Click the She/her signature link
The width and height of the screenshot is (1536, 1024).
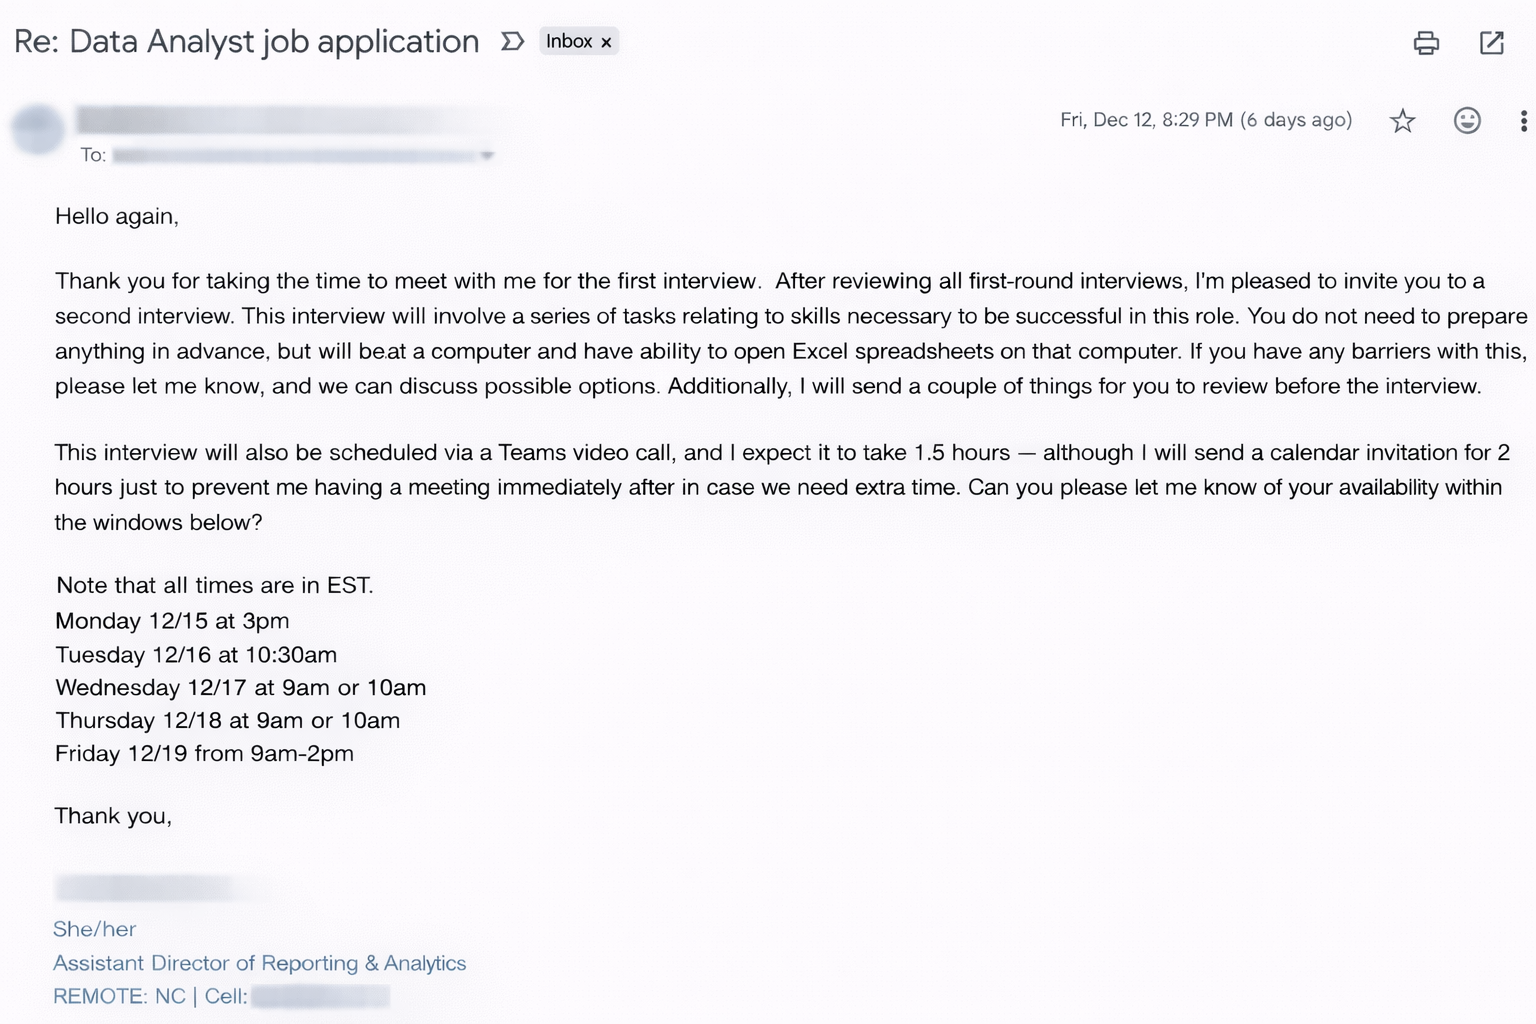(x=93, y=929)
